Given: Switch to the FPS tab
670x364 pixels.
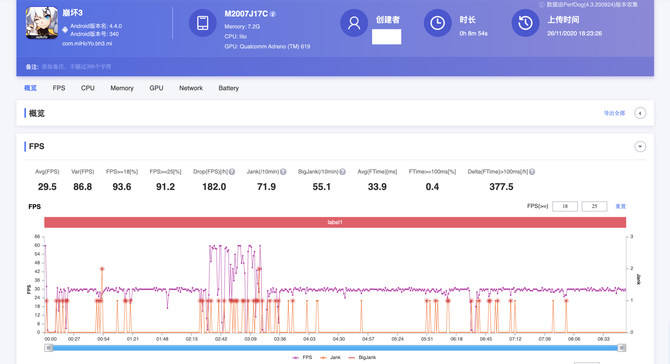Looking at the screenshot, I should (59, 88).
